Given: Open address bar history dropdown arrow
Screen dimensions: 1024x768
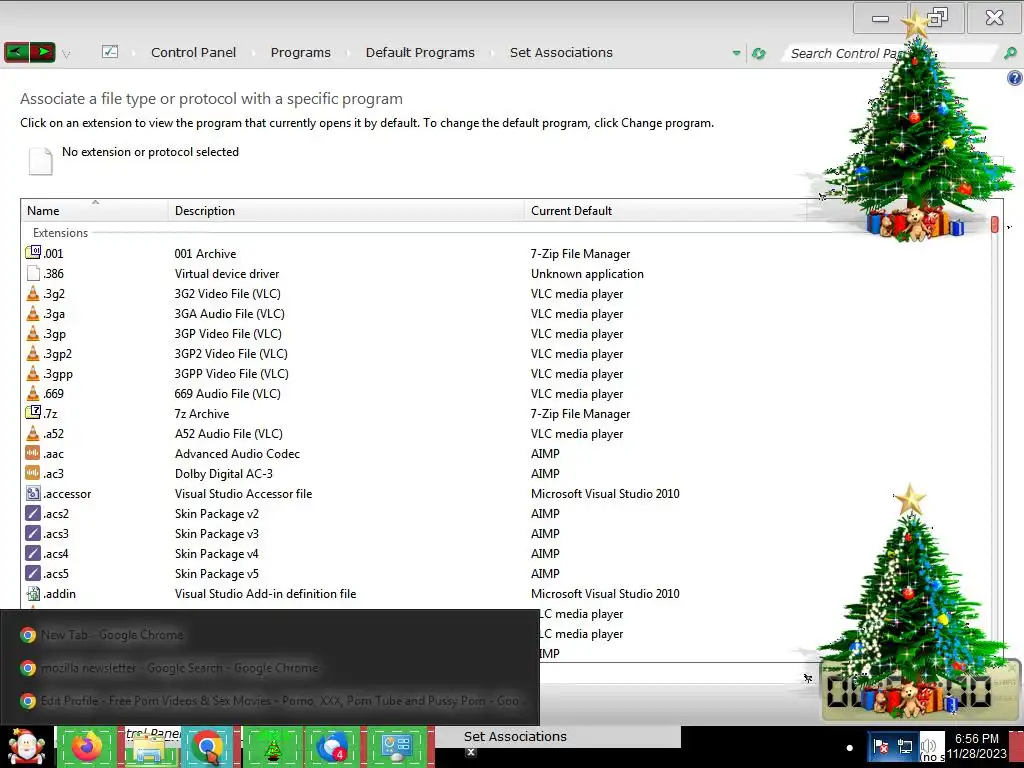Looking at the screenshot, I should point(737,54).
